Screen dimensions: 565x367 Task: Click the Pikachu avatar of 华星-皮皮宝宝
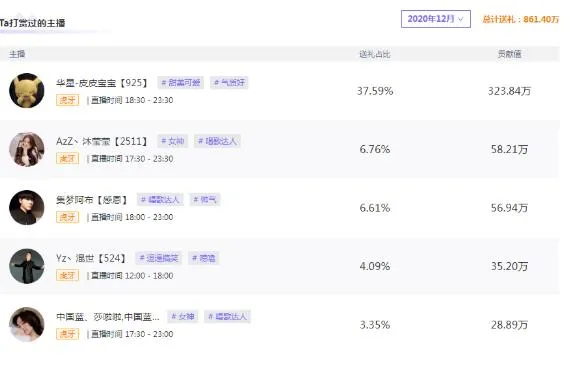tap(27, 90)
